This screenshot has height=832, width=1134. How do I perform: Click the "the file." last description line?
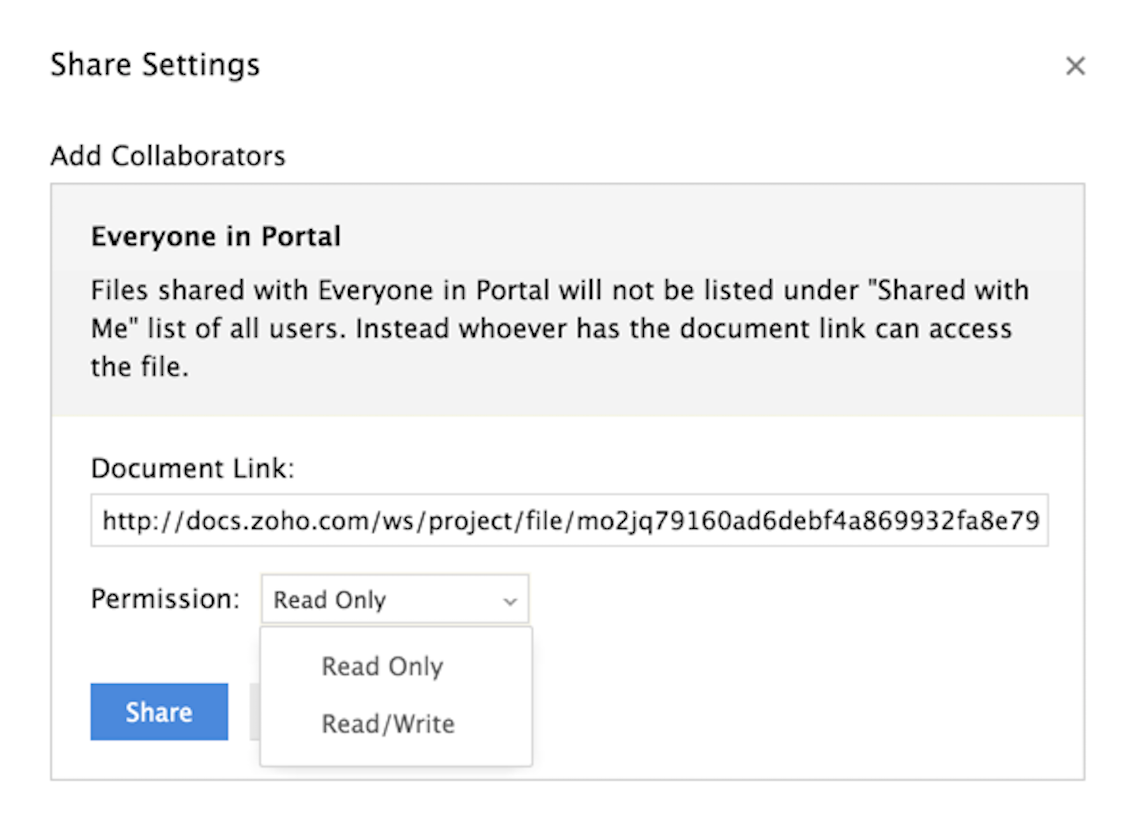(140, 367)
